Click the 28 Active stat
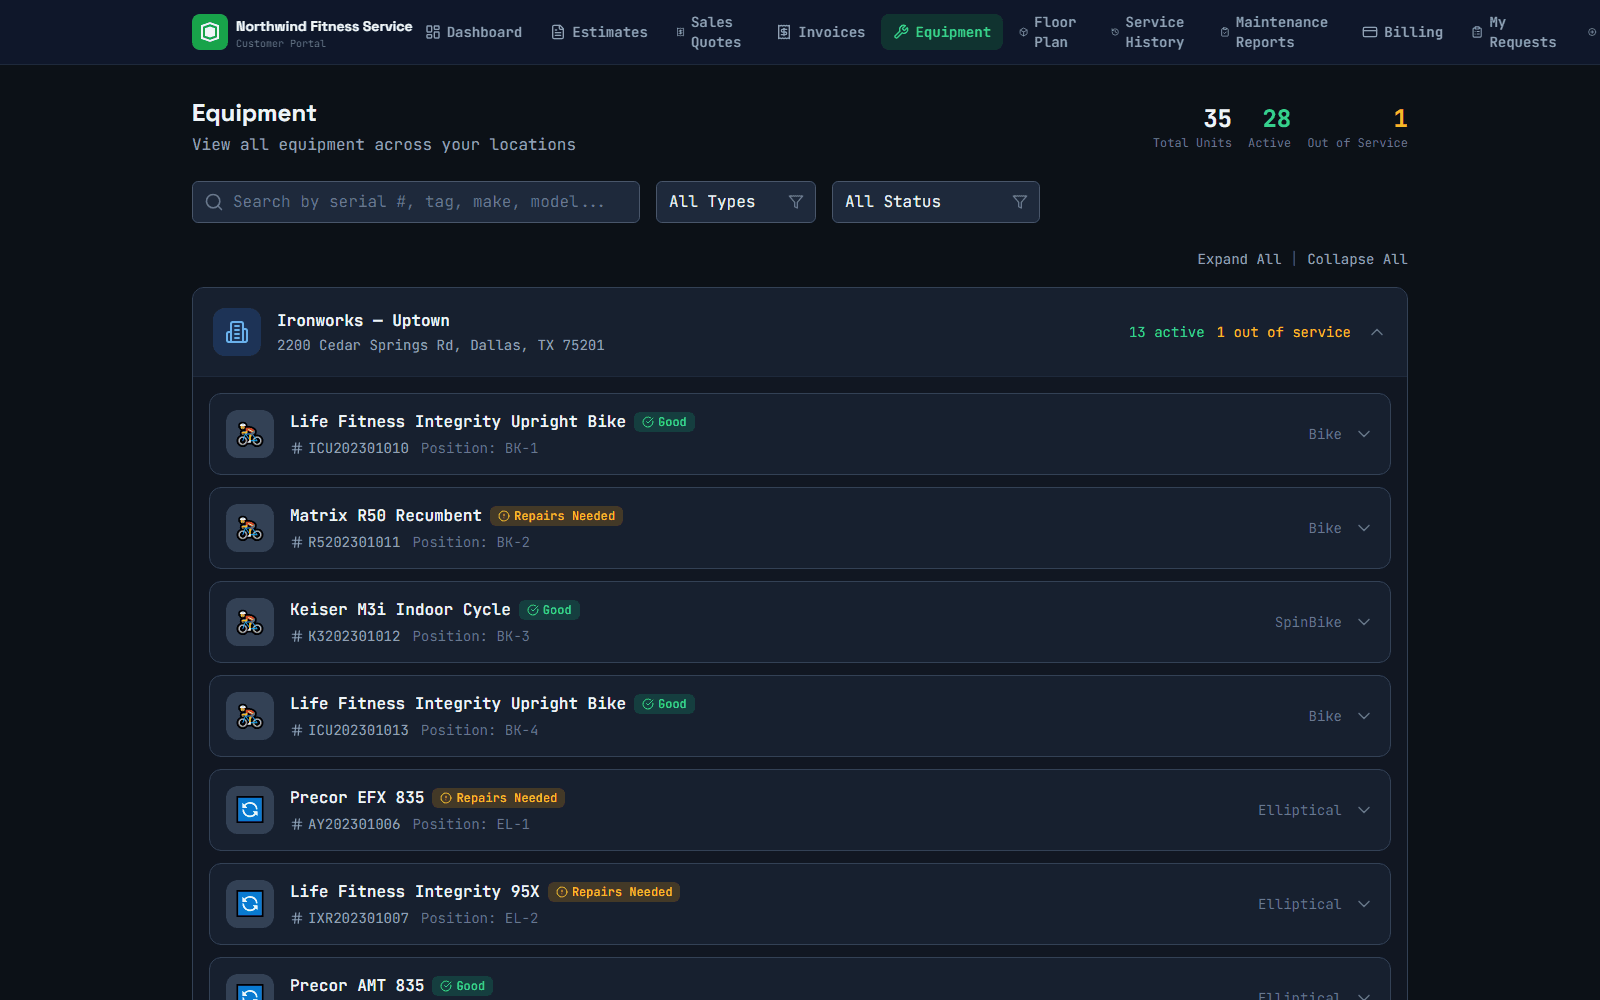The height and width of the screenshot is (1000, 1600). point(1269,128)
